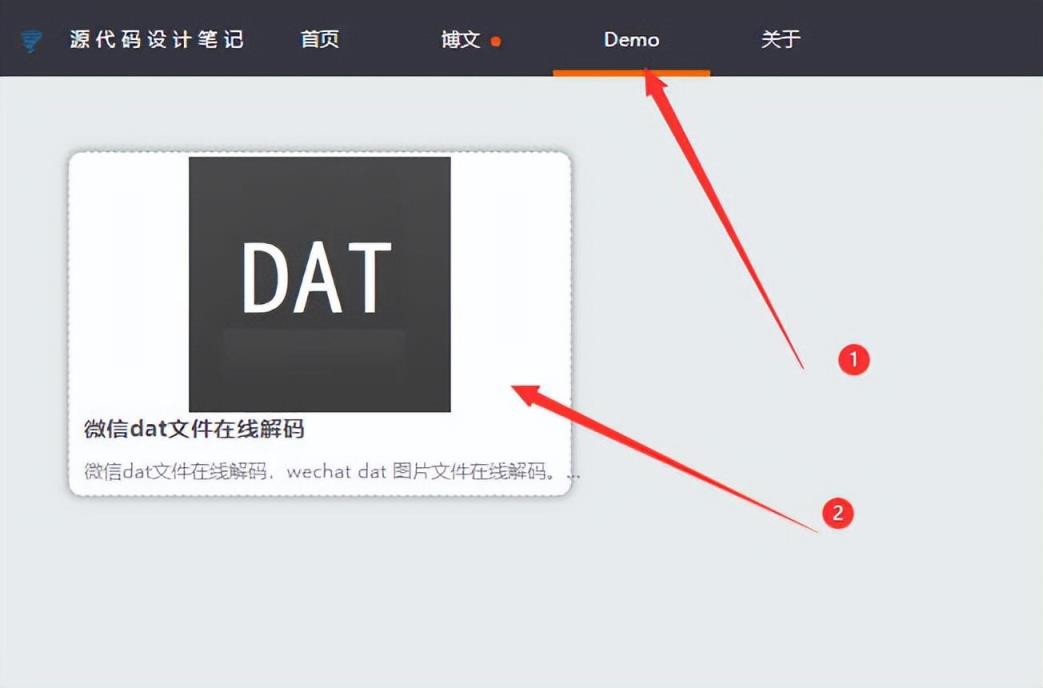Viewport: 1043px width, 688px height.
Task: Open the 博文 navigation item
Action: point(460,39)
